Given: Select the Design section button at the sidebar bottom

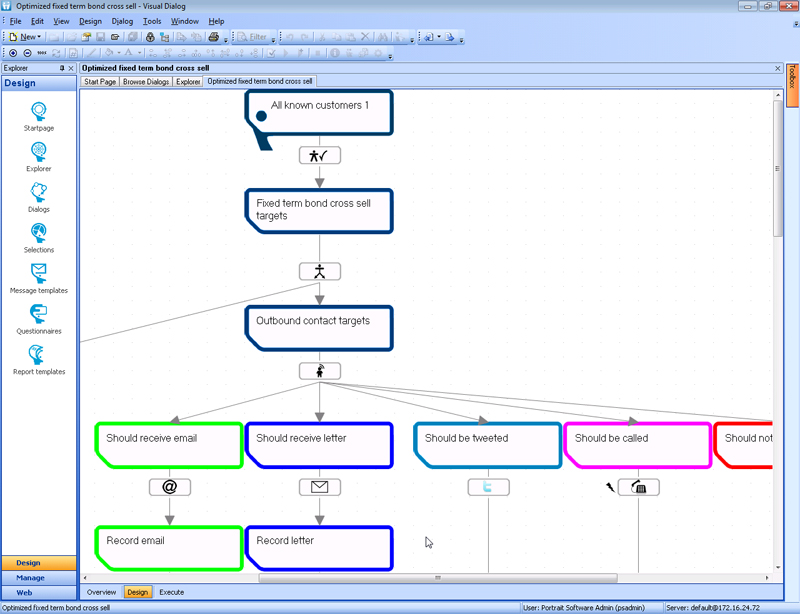Looking at the screenshot, I should [x=39, y=562].
